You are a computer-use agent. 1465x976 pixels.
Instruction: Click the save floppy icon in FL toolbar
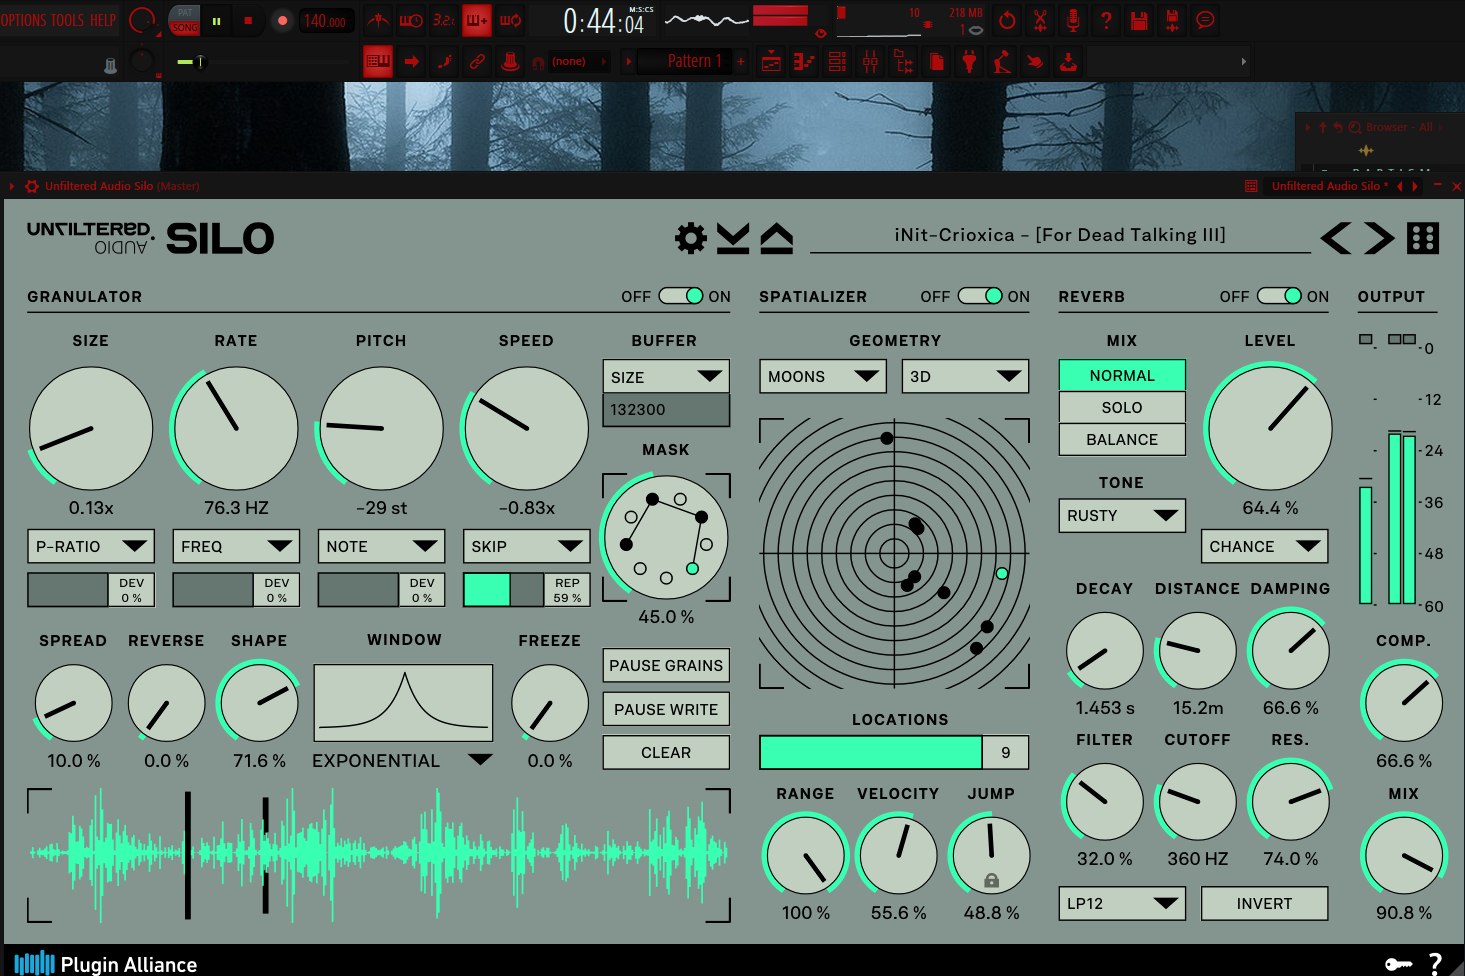[1138, 20]
